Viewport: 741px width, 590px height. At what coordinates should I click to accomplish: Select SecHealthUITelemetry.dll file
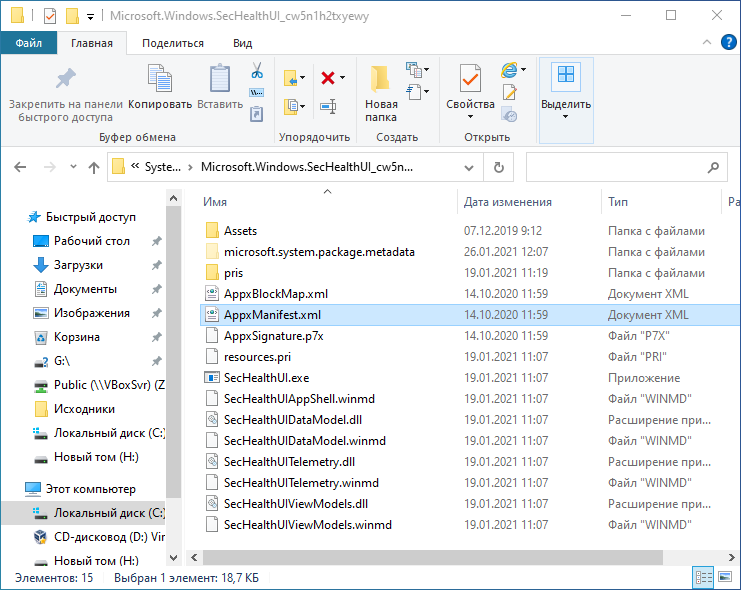(289, 461)
